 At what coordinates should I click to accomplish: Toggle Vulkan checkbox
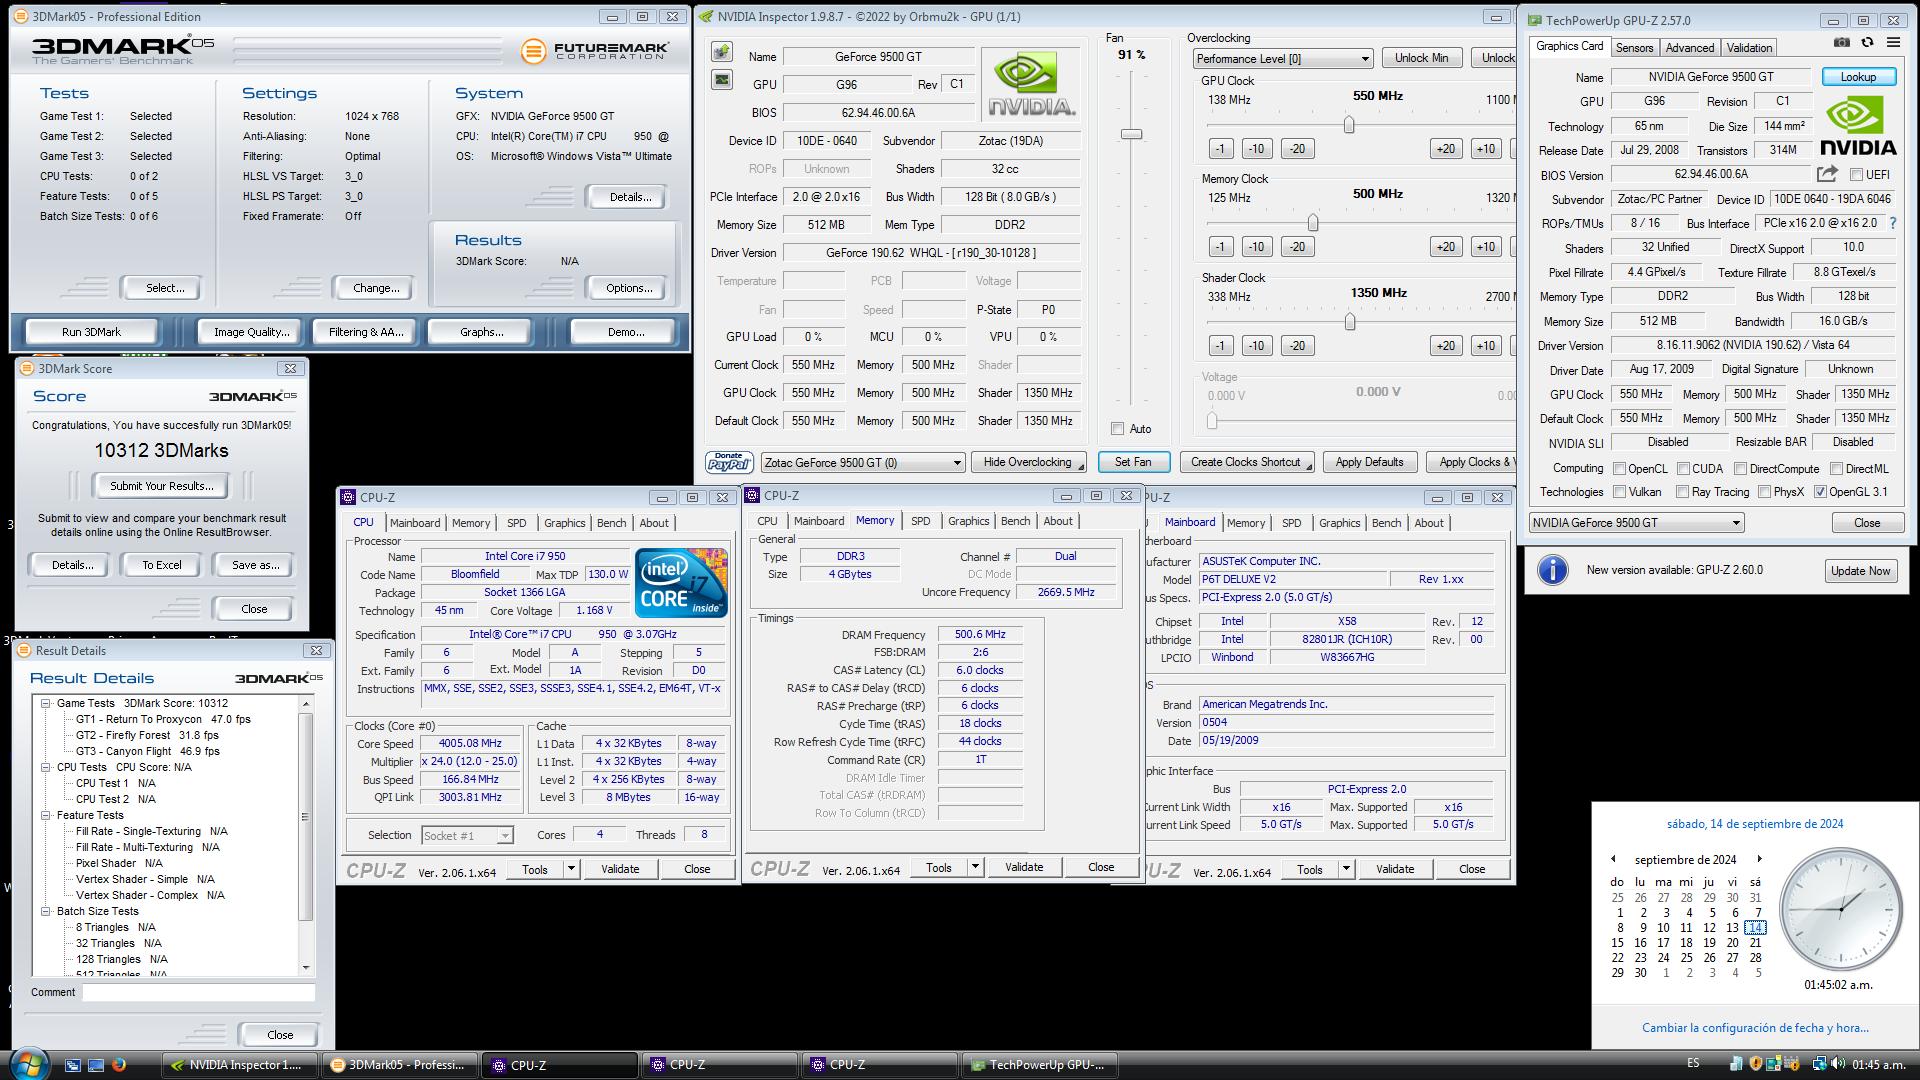(1619, 492)
